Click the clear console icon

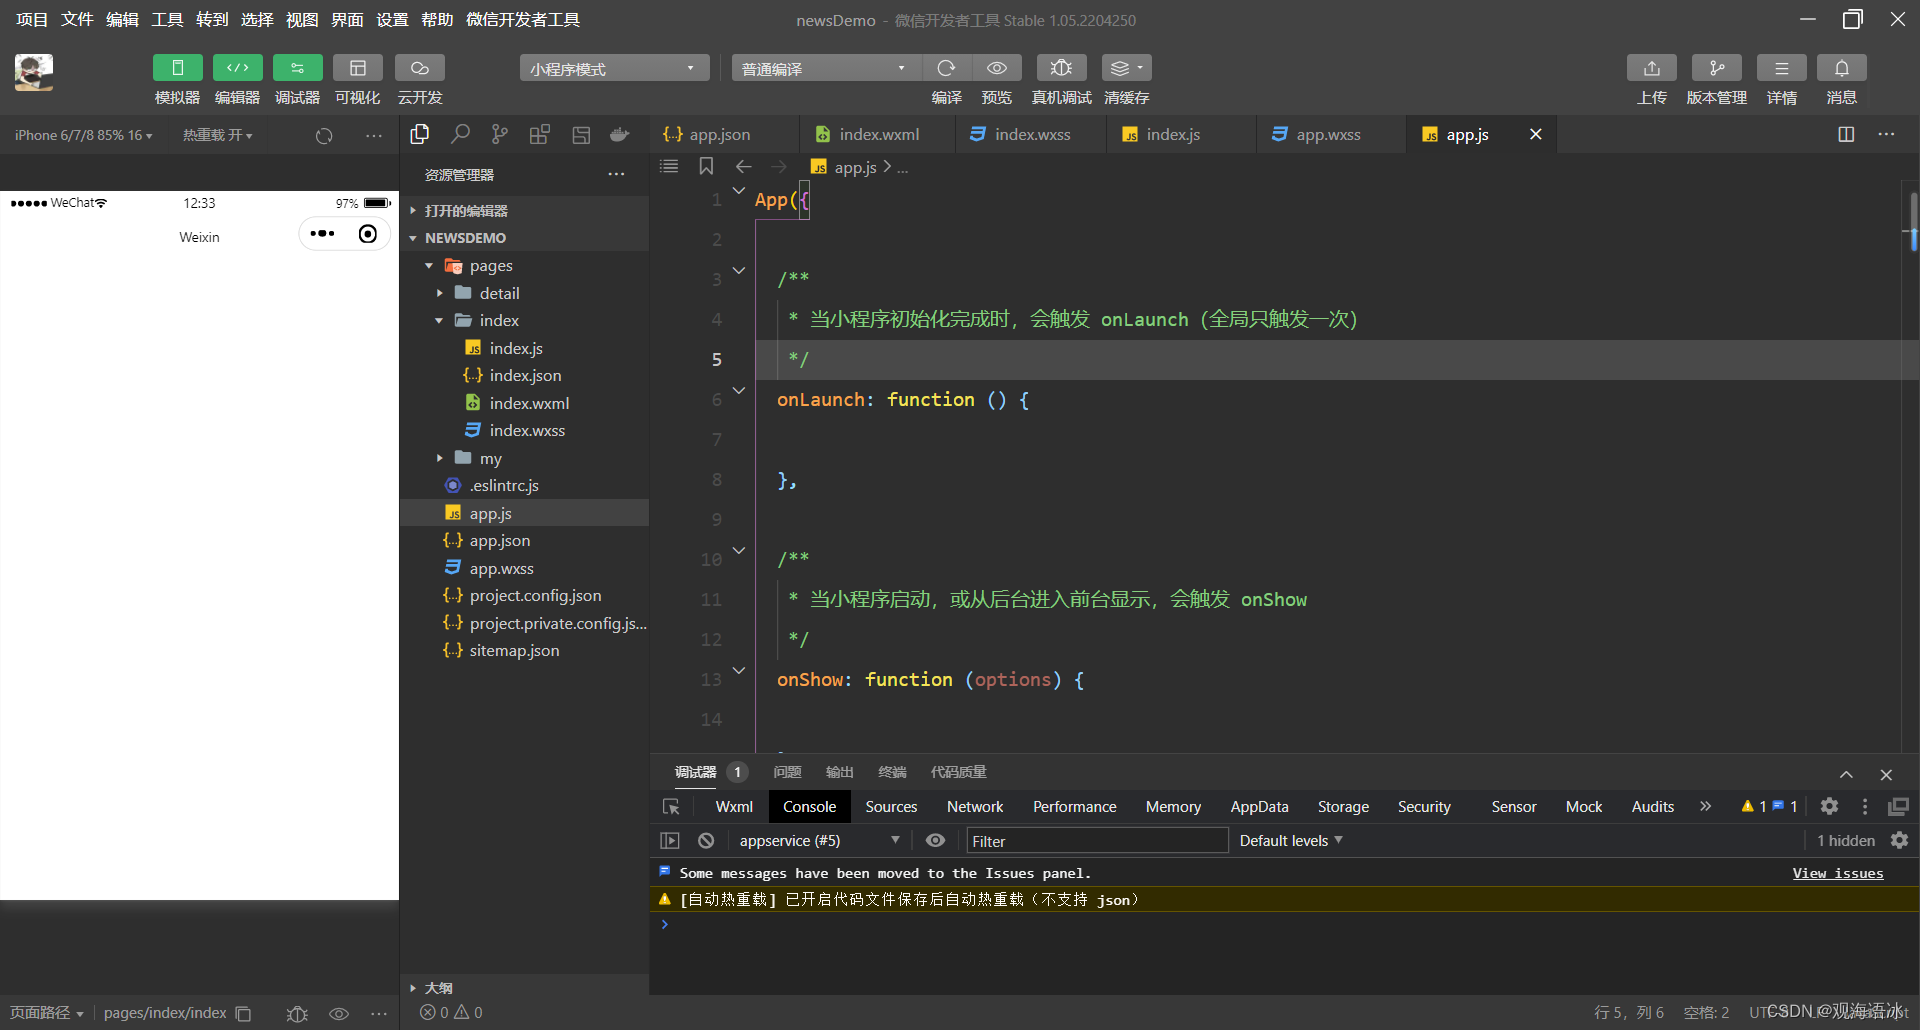pos(706,840)
